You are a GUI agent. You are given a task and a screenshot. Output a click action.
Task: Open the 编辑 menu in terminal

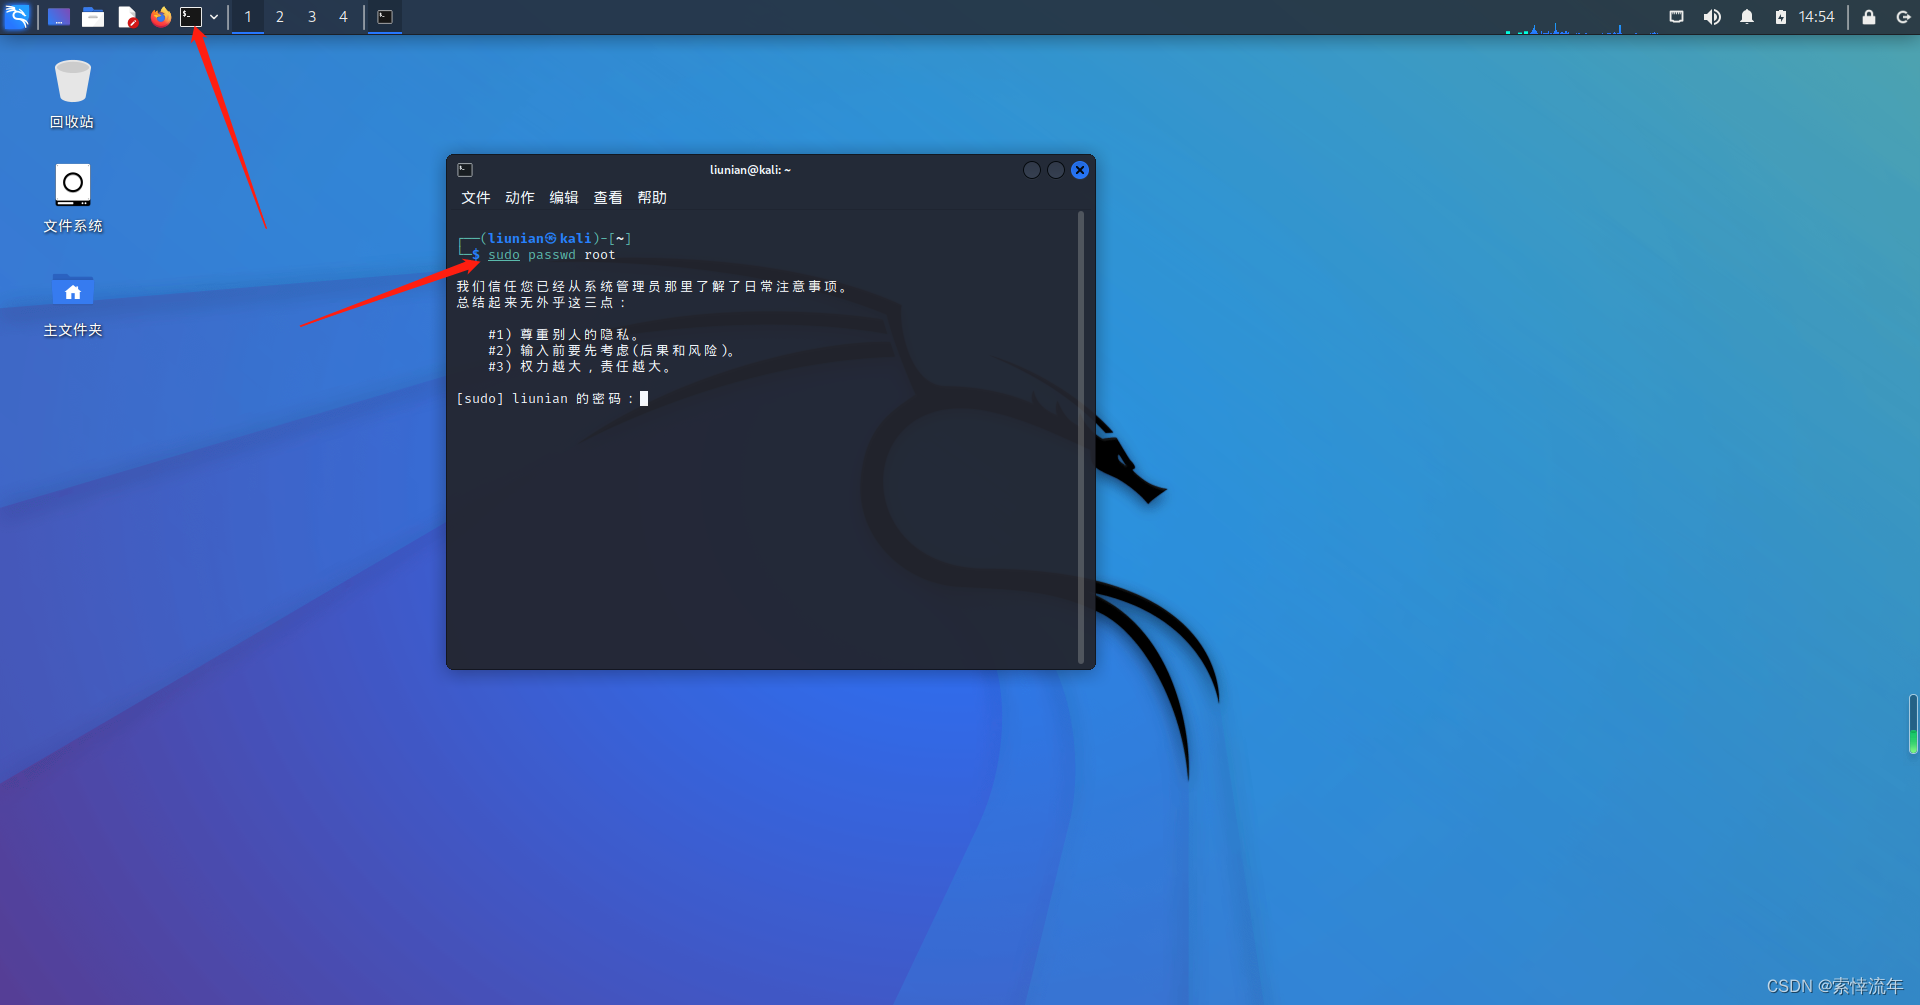coord(564,198)
